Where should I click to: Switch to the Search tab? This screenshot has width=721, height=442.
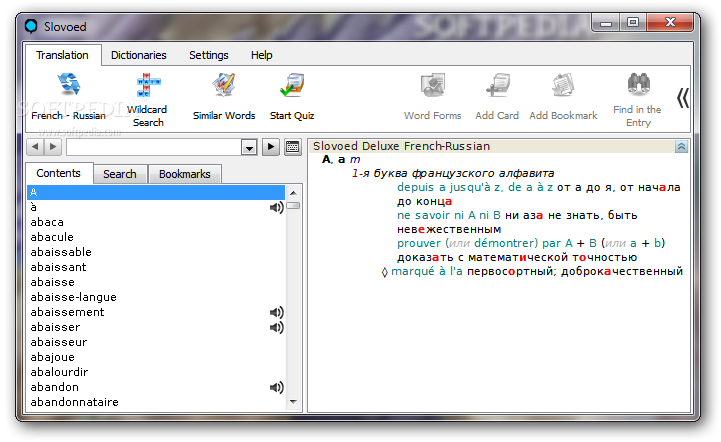tap(120, 174)
